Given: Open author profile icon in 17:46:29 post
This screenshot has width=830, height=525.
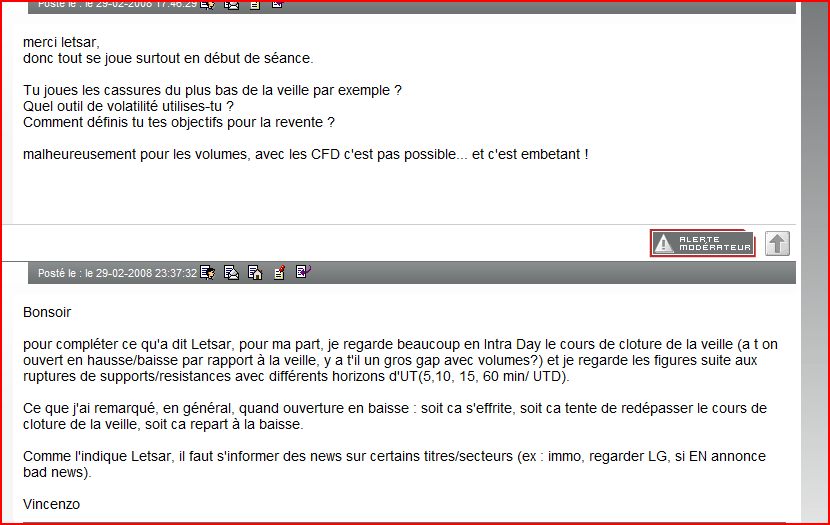Looking at the screenshot, I should click(x=208, y=4).
